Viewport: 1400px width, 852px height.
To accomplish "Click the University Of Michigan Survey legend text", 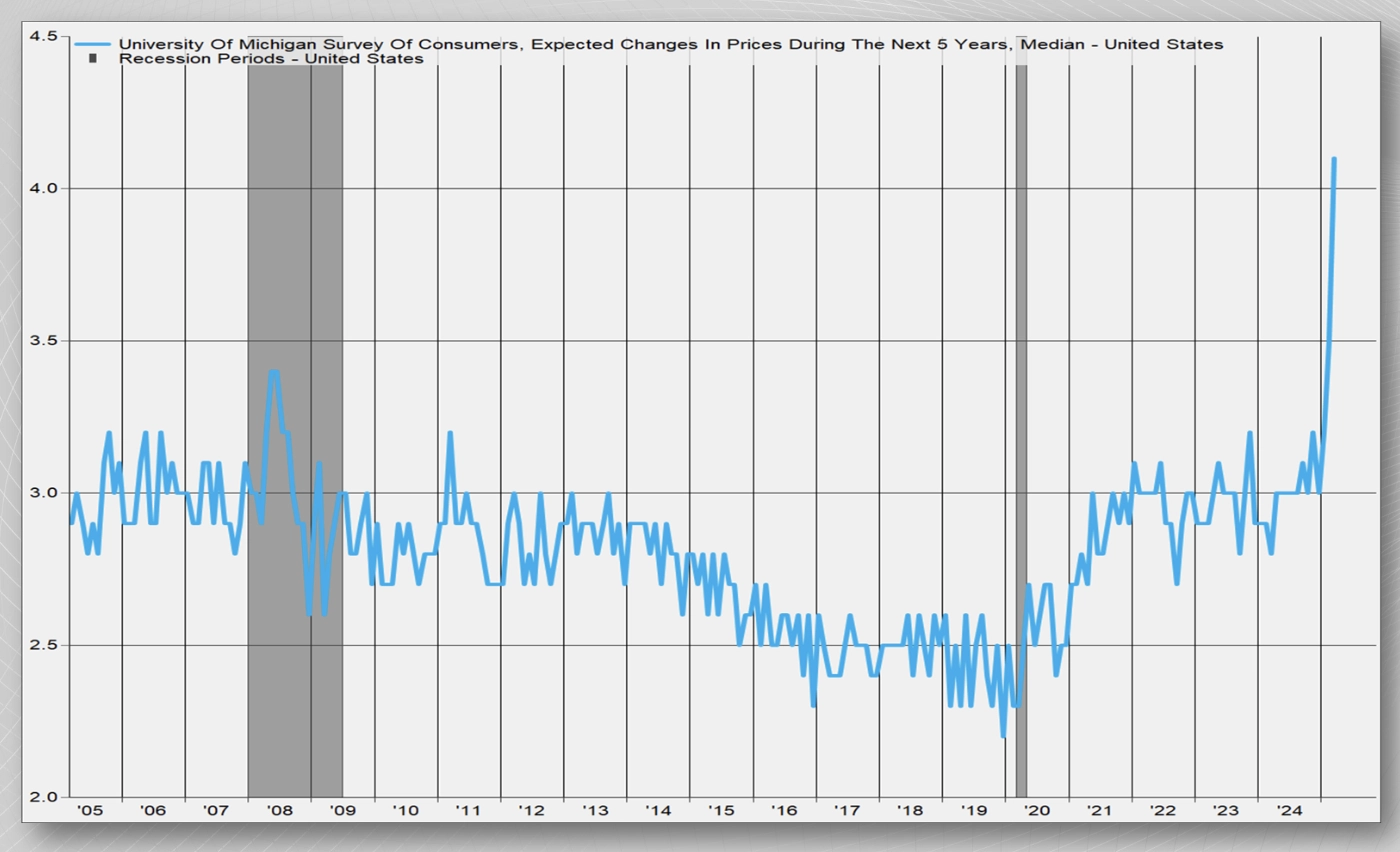I will pyautogui.click(x=671, y=44).
